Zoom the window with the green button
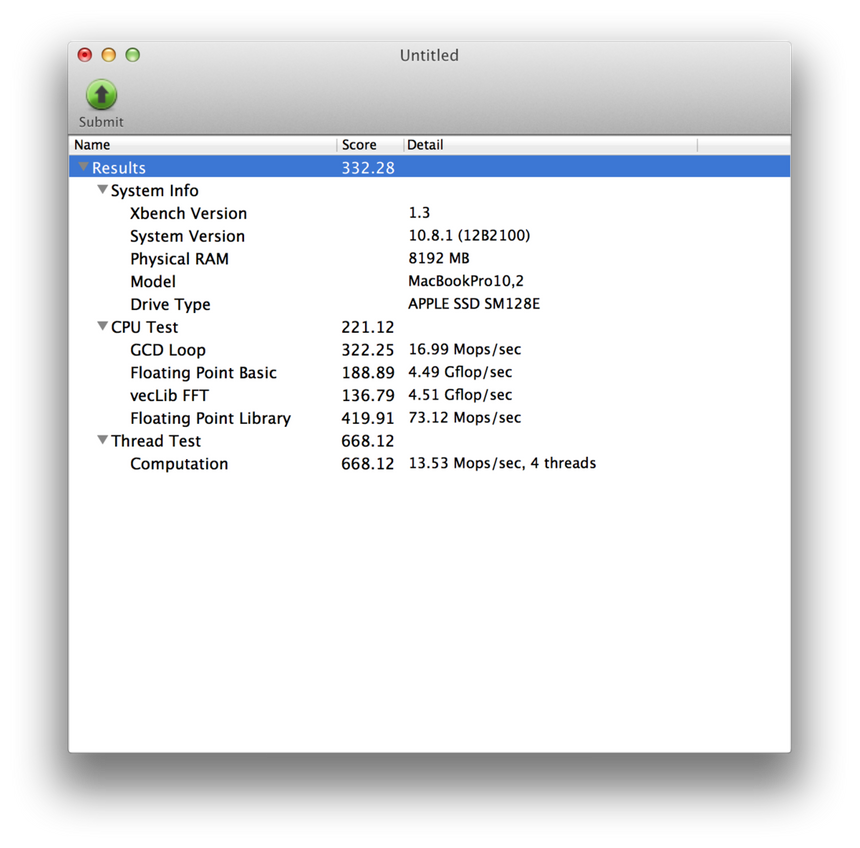 132,55
